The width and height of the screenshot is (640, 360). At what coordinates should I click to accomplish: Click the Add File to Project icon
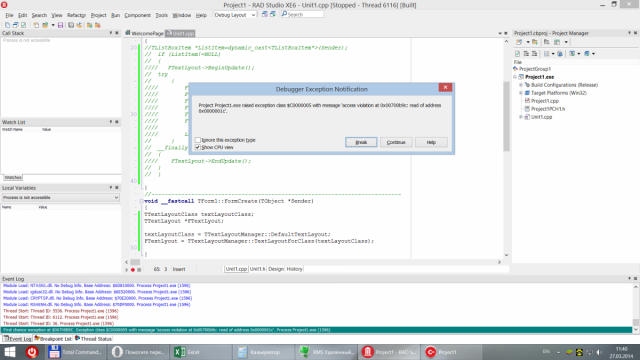(x=89, y=25)
